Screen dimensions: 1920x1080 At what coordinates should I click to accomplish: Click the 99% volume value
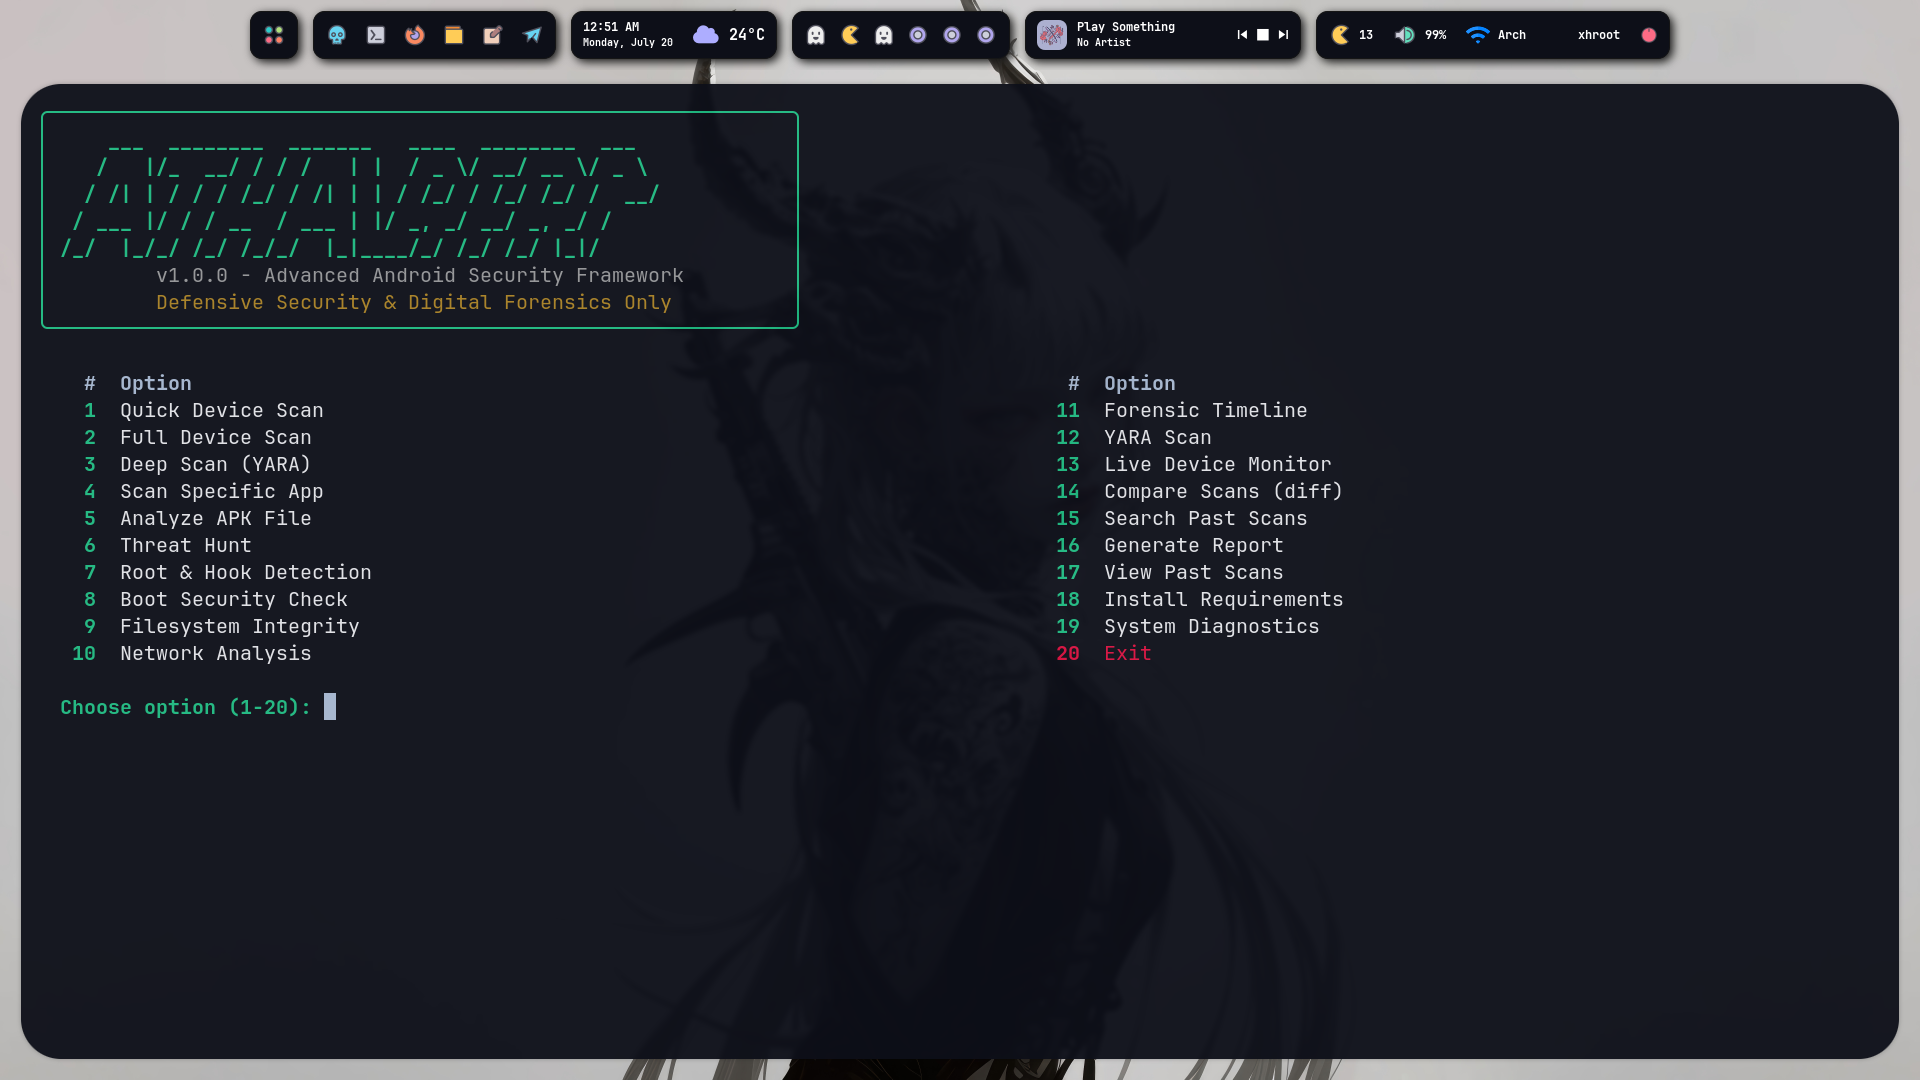(1436, 35)
